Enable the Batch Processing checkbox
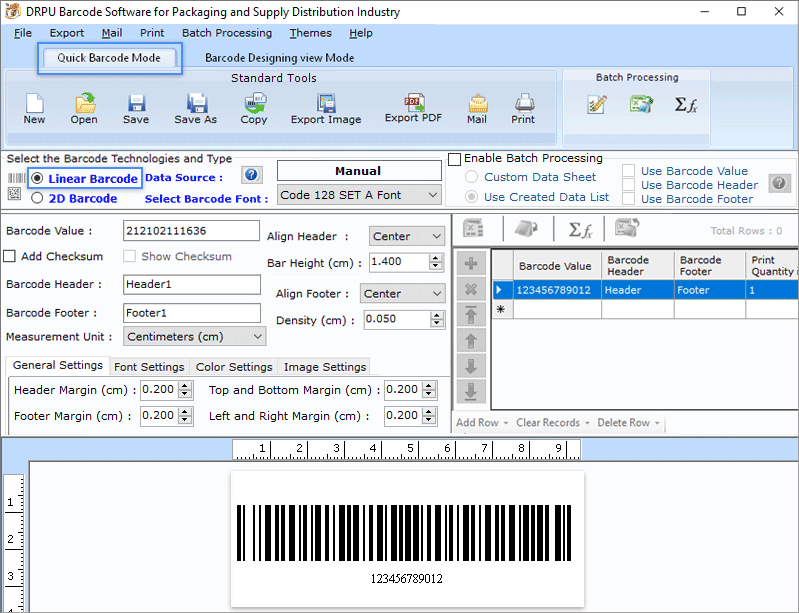This screenshot has width=799, height=613. pos(454,159)
